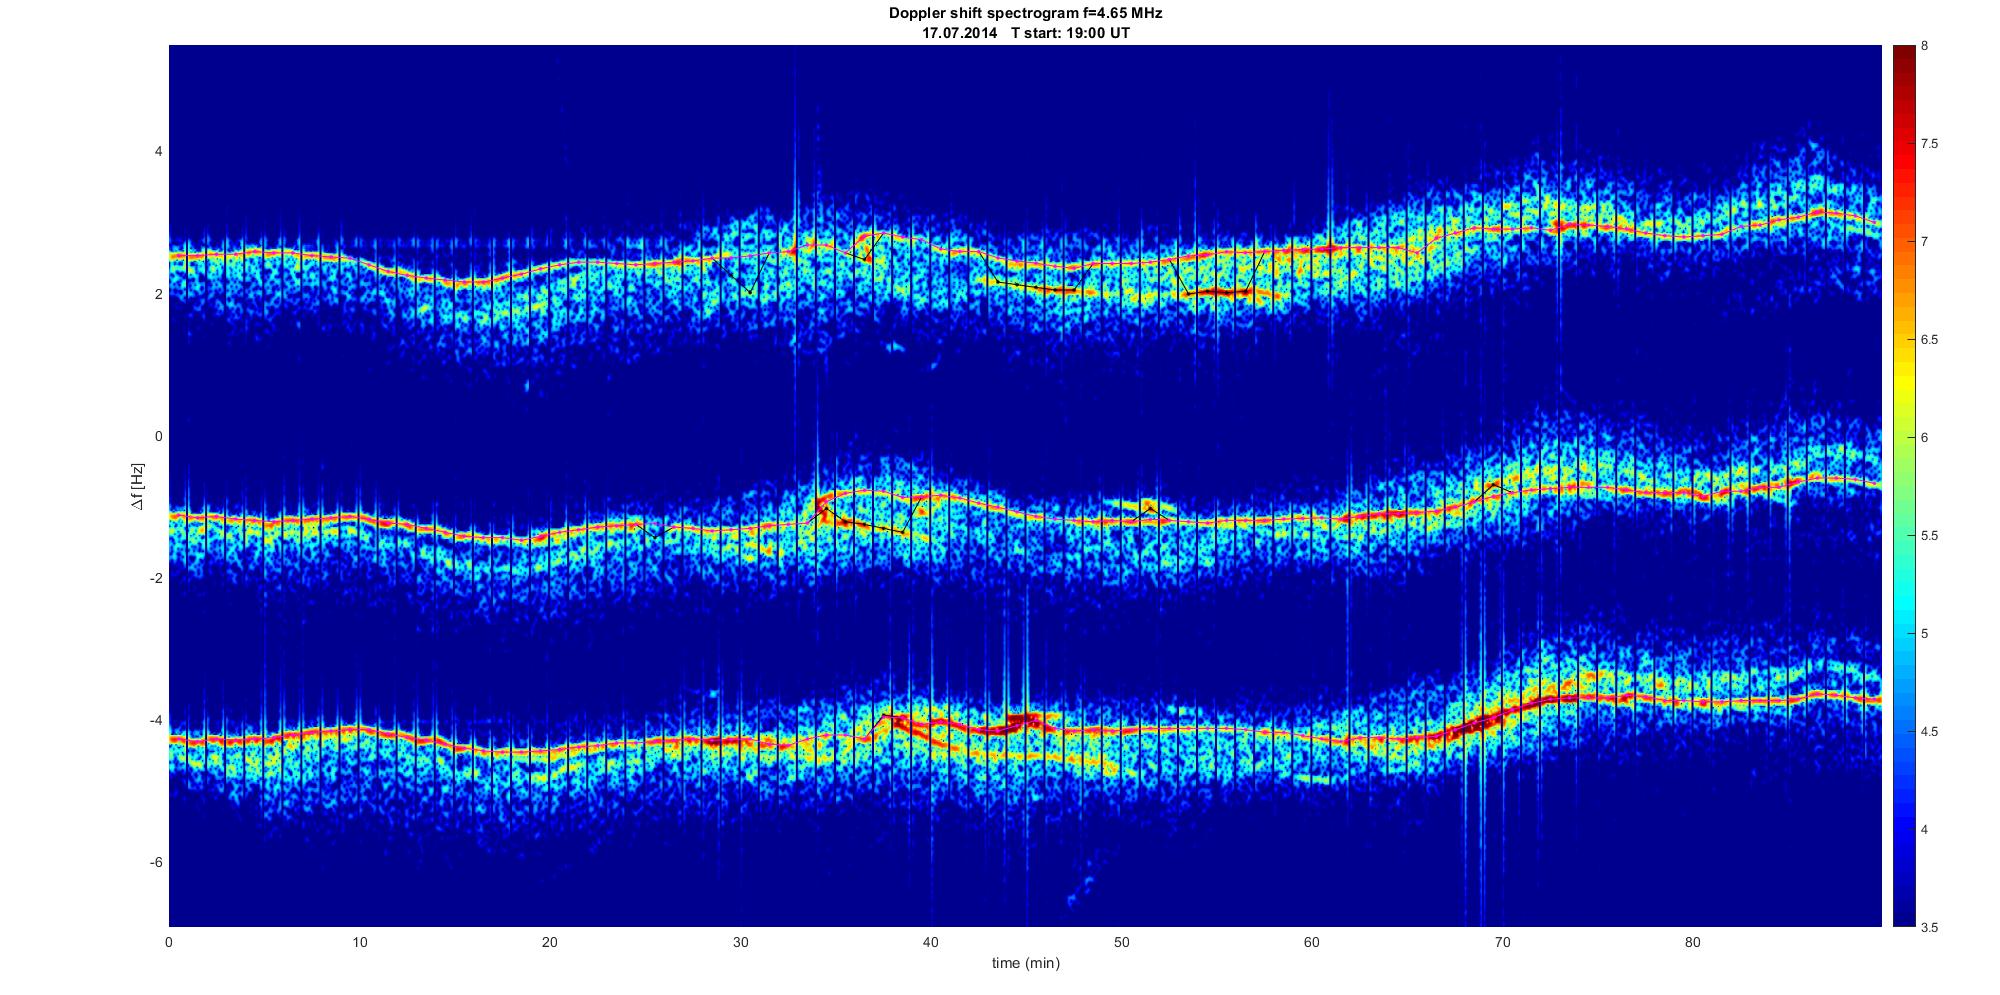Click the colorbar tick label '5'
This screenshot has height=995, width=2000.
(1925, 634)
